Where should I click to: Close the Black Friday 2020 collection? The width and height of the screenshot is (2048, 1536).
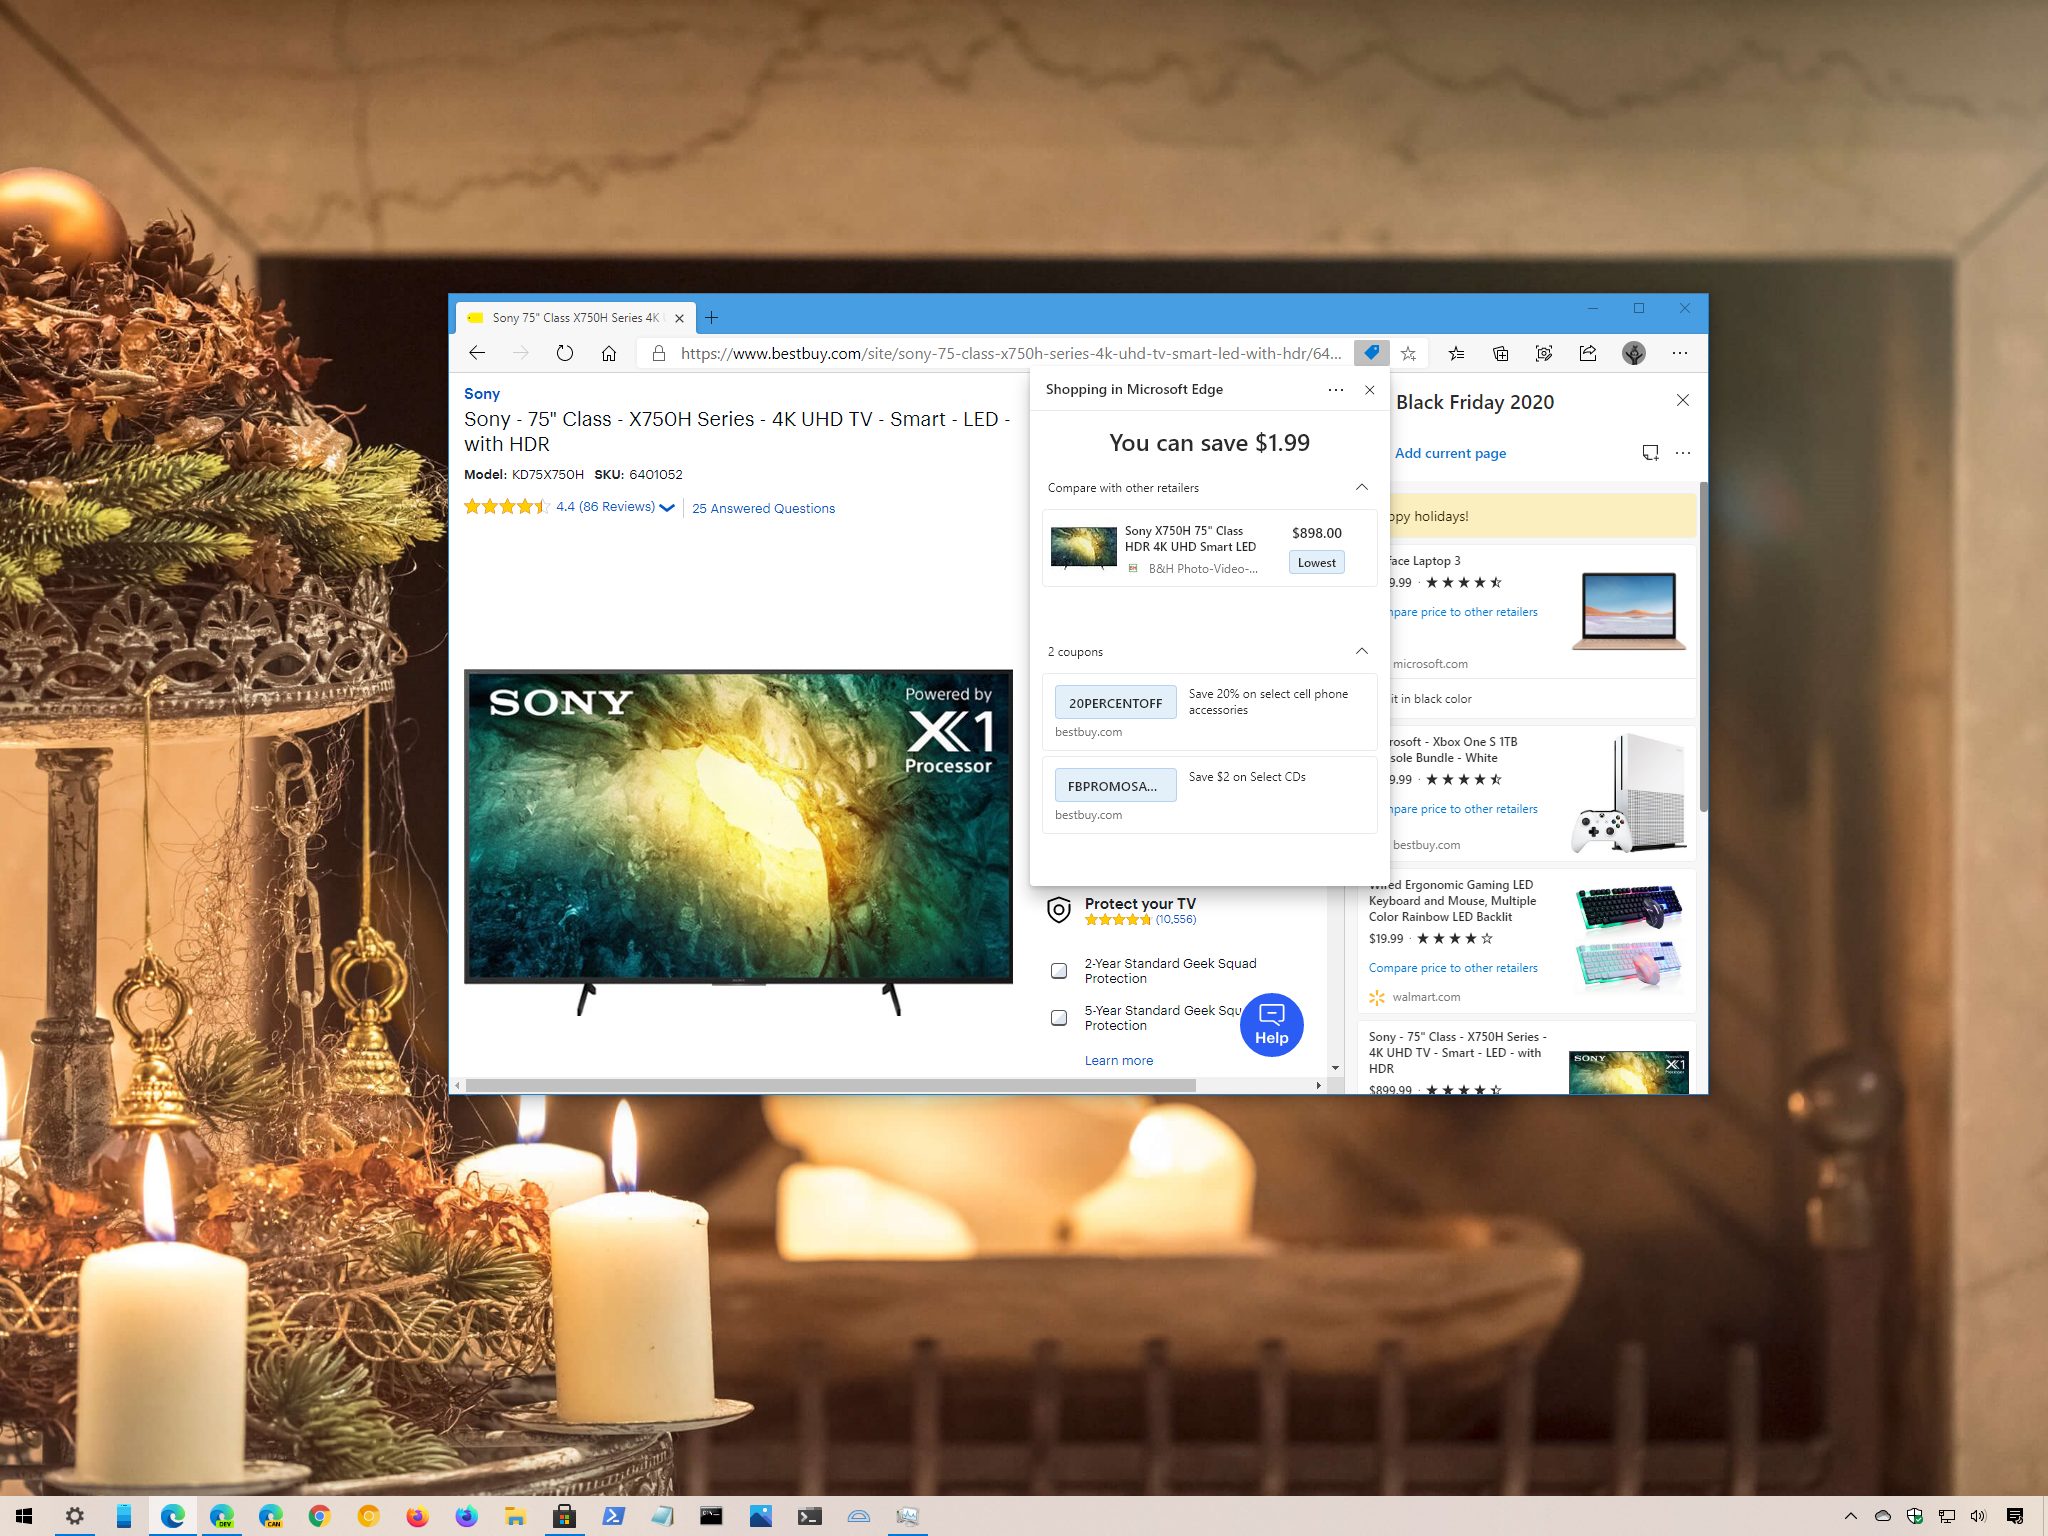(x=1683, y=400)
